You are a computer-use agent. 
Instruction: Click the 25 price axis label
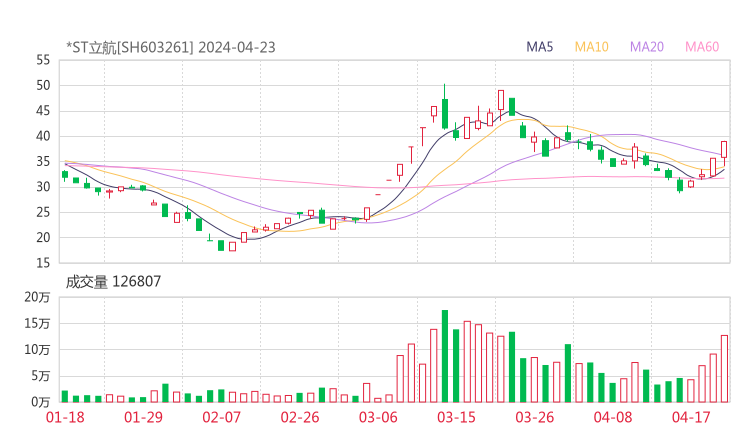[x=43, y=212]
